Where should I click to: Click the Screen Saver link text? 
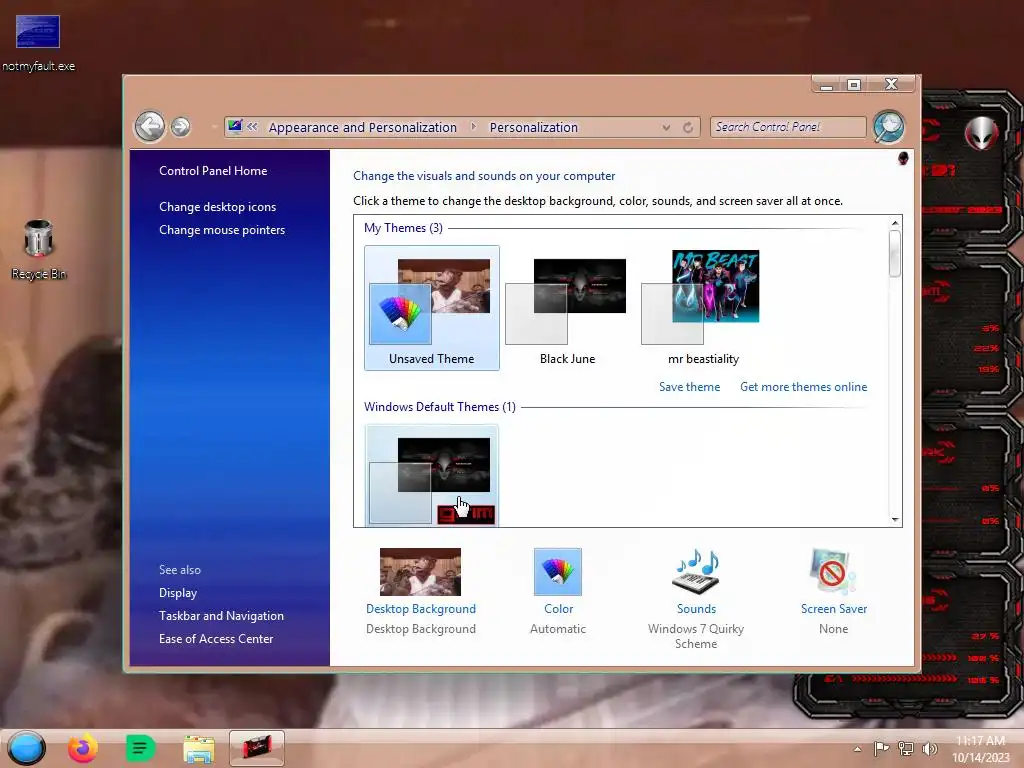pyautogui.click(x=834, y=609)
